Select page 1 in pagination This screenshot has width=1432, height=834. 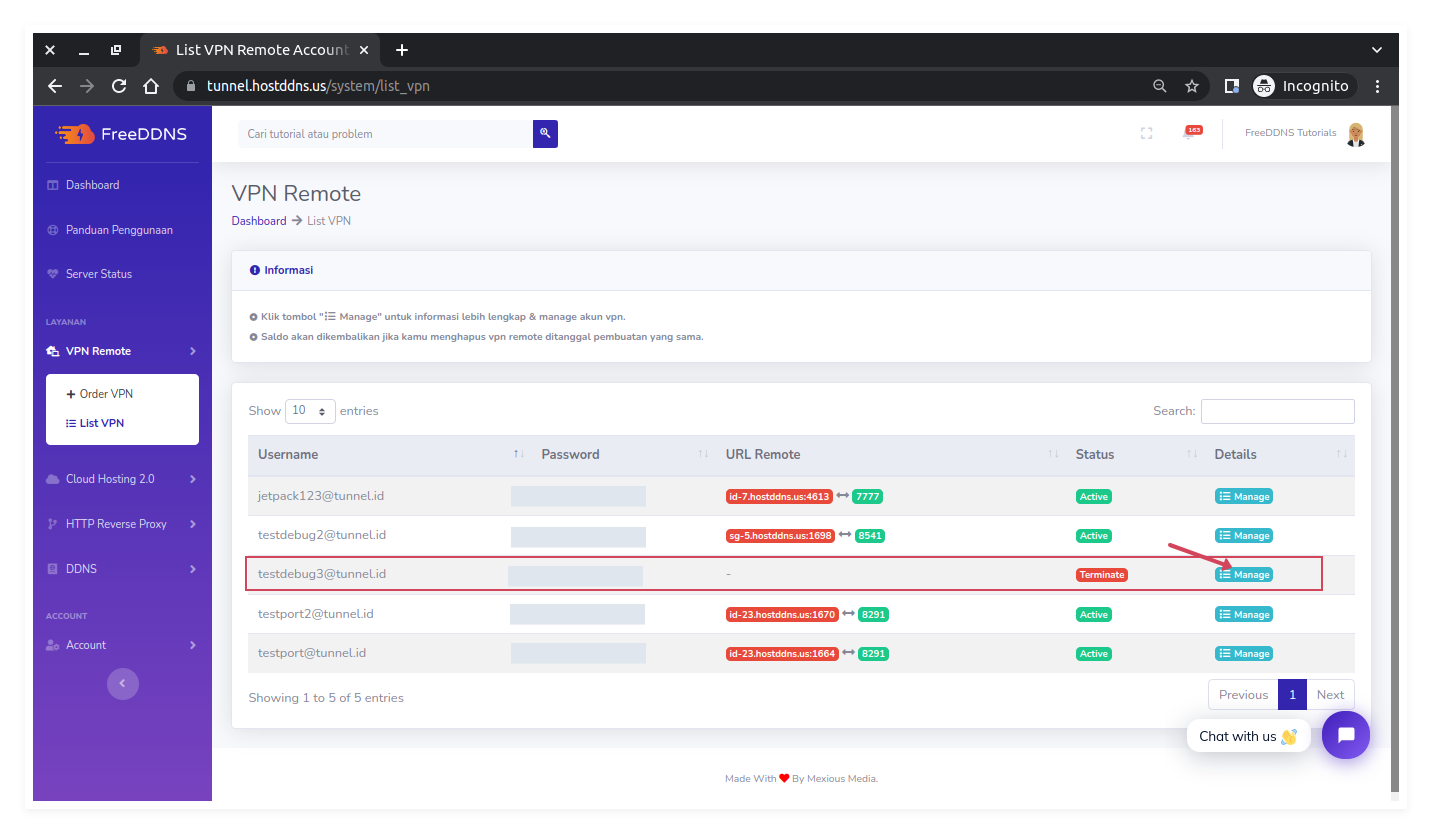point(1292,695)
